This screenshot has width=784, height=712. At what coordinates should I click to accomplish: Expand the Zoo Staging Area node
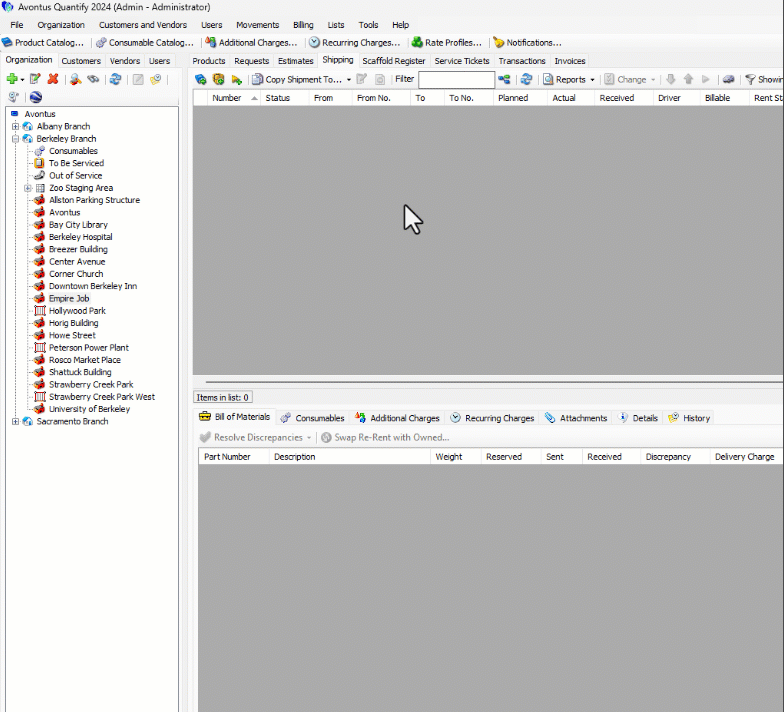pyautogui.click(x=28, y=188)
